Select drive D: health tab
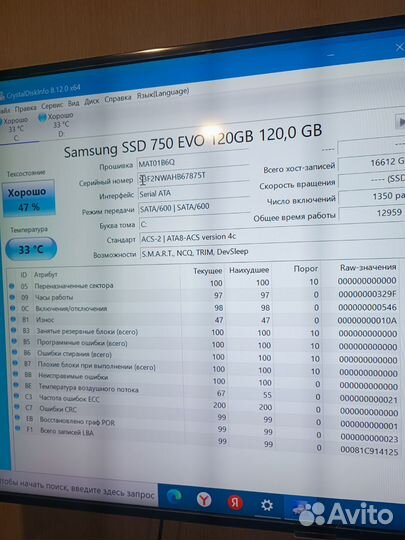Screen dimensions: 405x540 57,124
